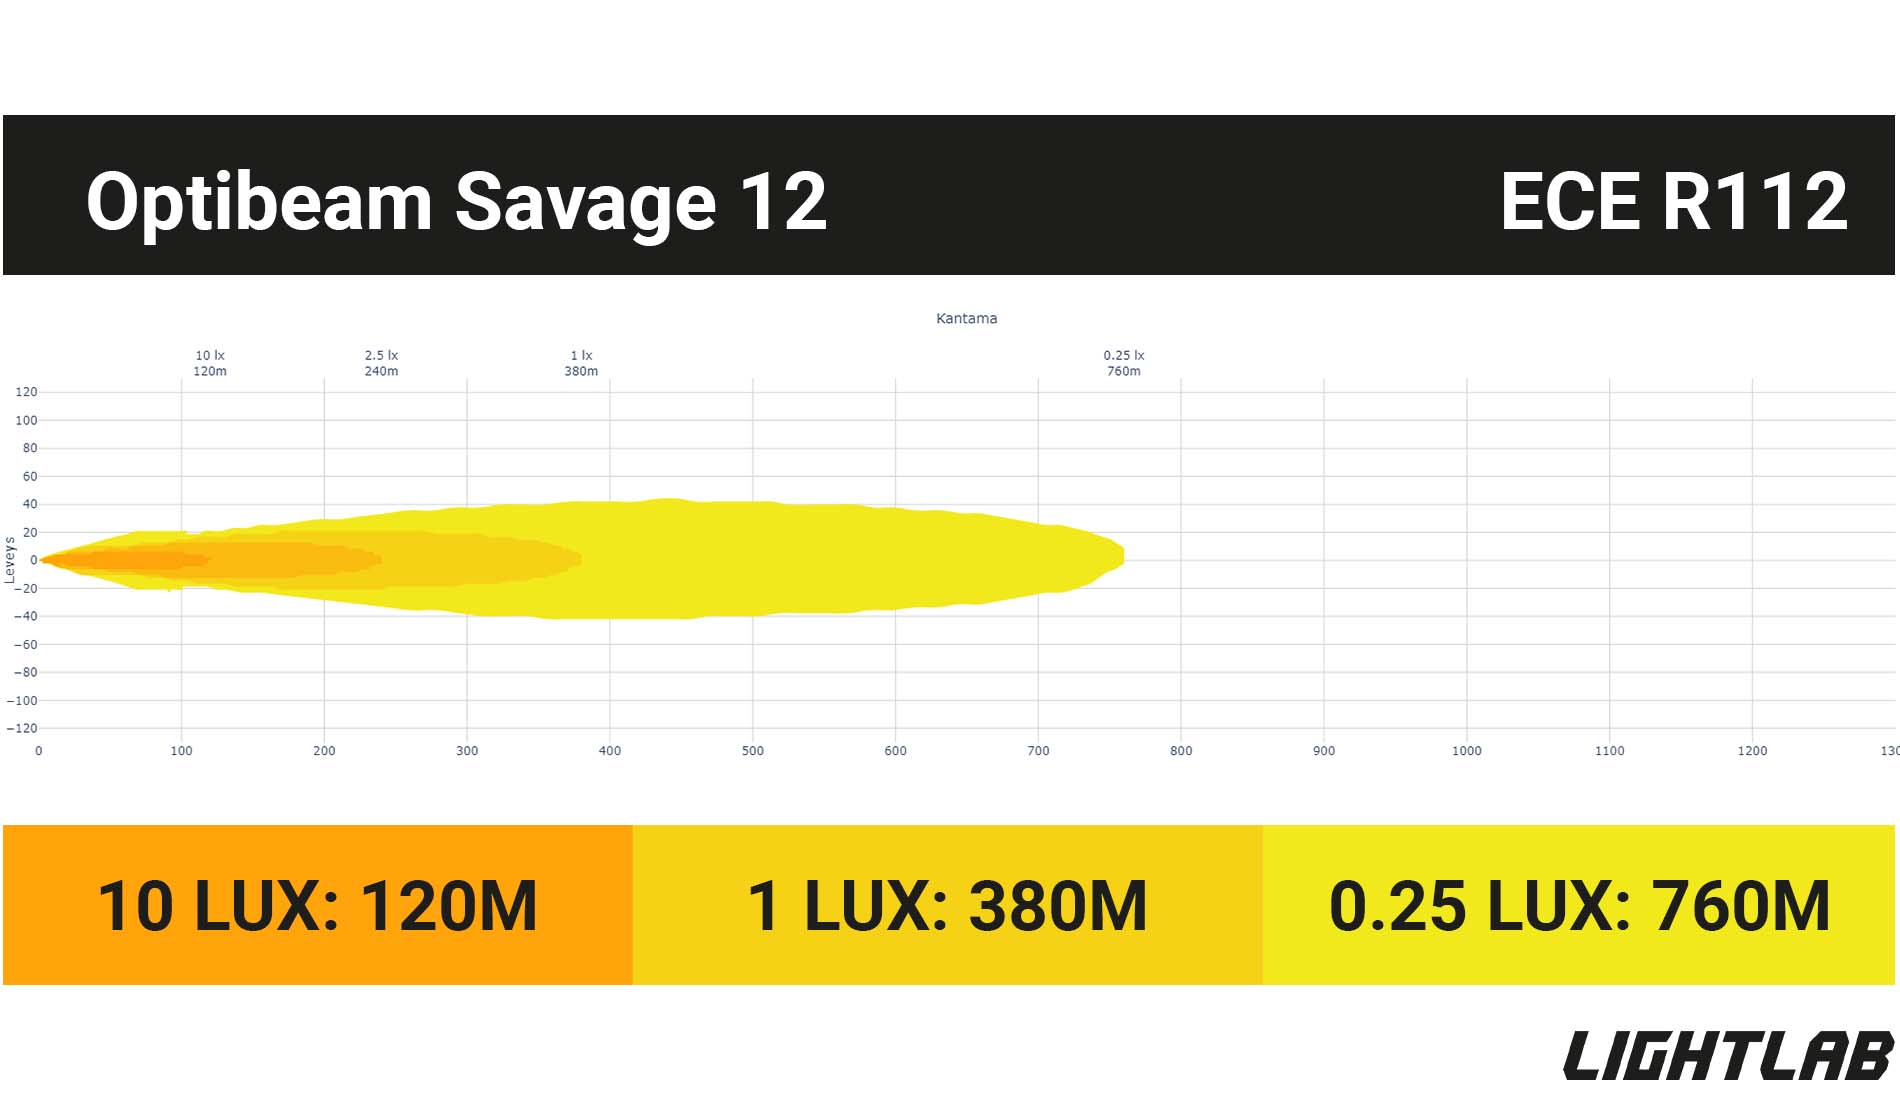Click the "Leveys" y-axis label
Viewport: 1900px width, 1100px height.
[10, 560]
